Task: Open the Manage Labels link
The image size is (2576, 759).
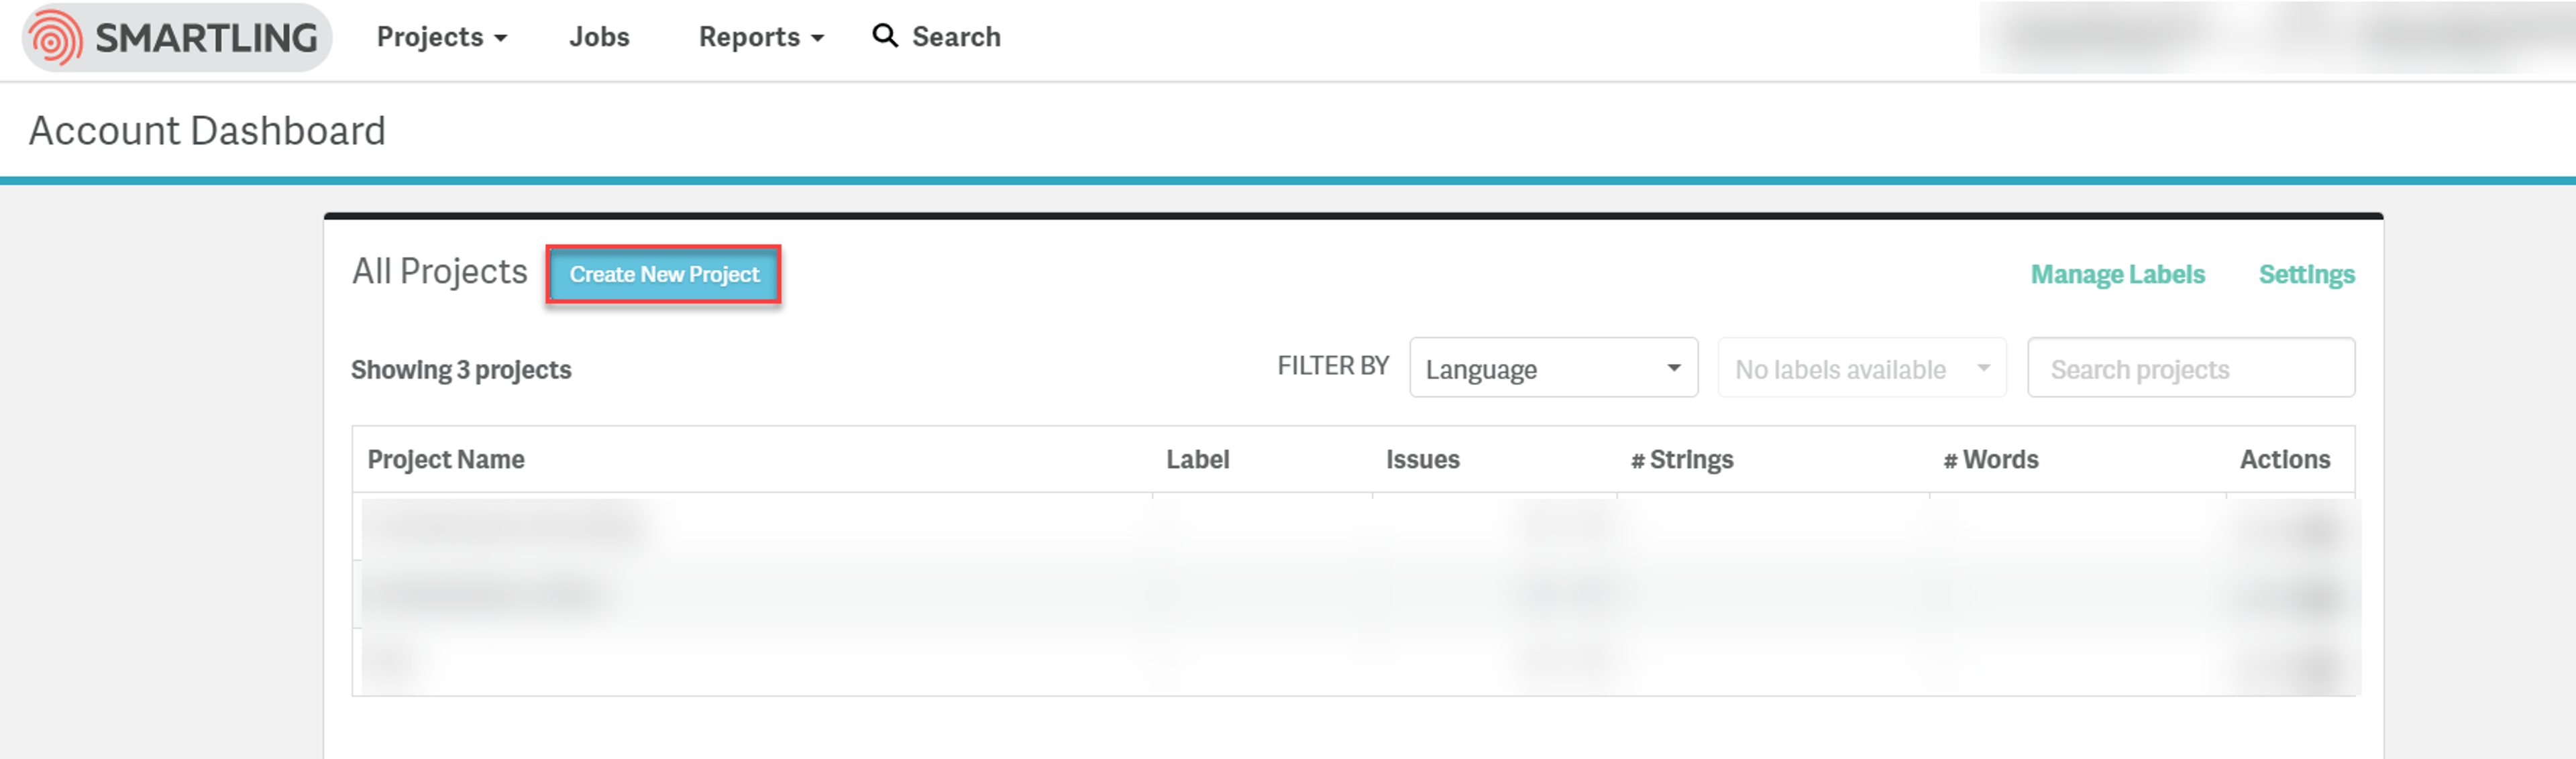Action: [2117, 274]
